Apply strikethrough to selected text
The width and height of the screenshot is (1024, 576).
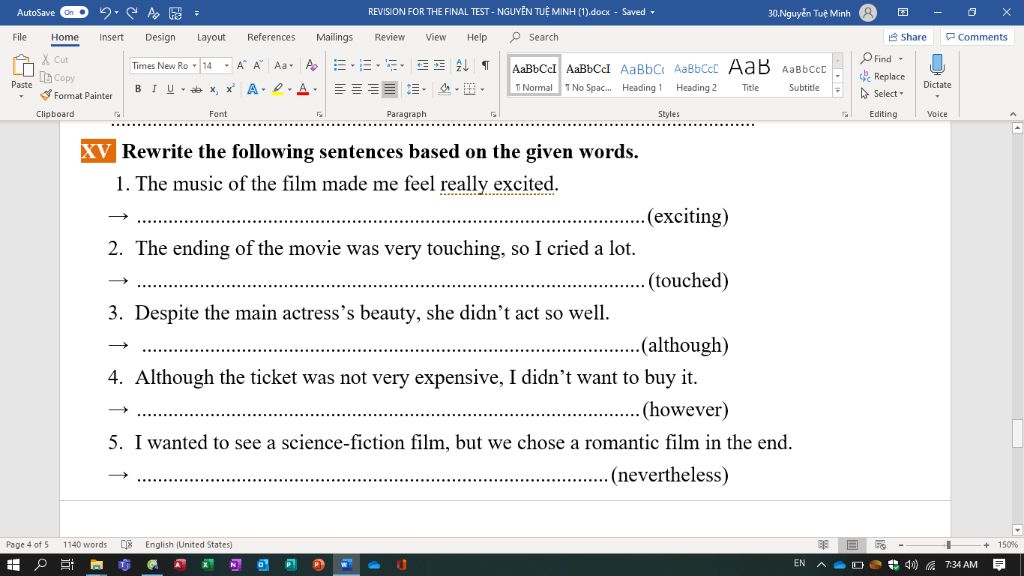pos(196,89)
